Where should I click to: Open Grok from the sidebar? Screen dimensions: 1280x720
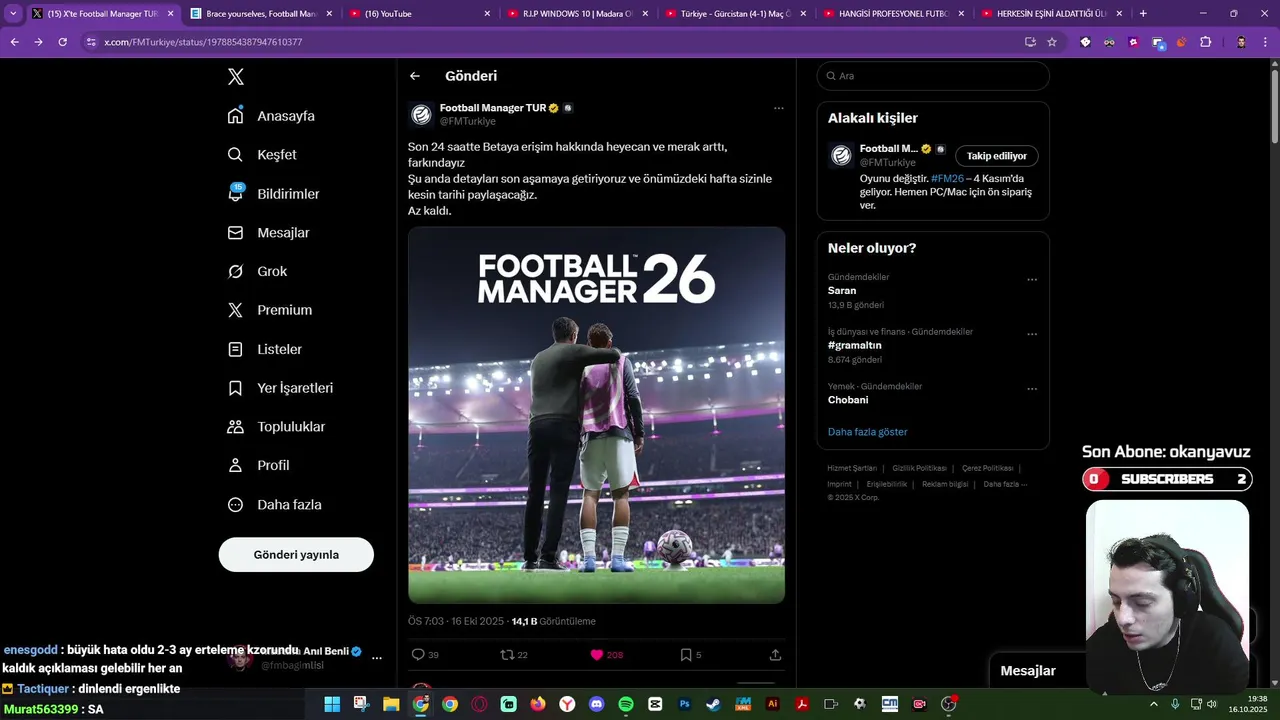pyautogui.click(x=257, y=271)
